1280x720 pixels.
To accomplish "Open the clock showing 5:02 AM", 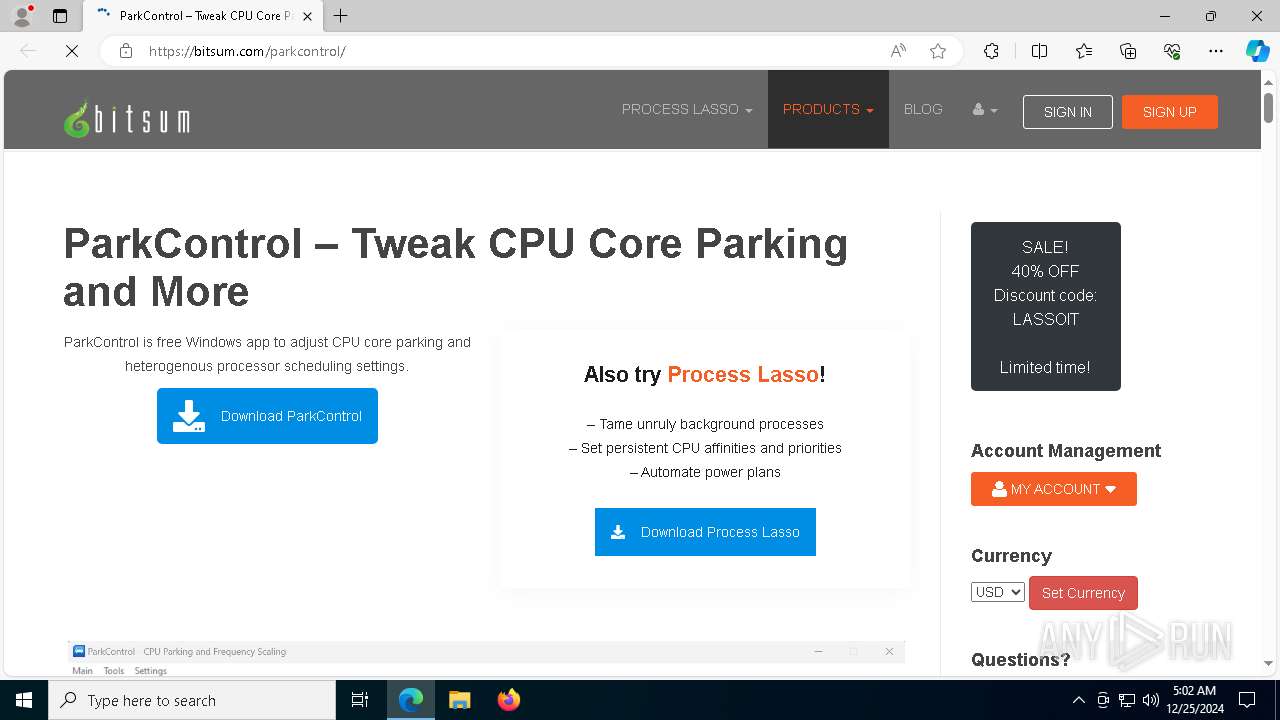I will [x=1195, y=700].
